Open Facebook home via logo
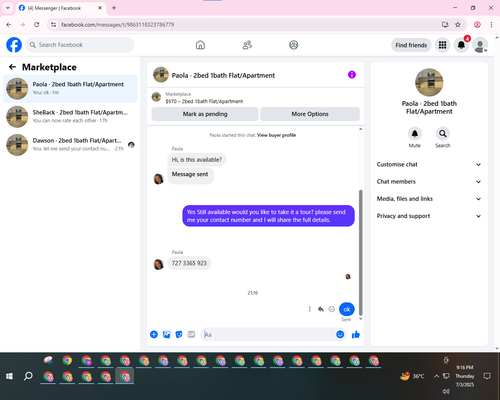The image size is (500, 400). coord(14,45)
